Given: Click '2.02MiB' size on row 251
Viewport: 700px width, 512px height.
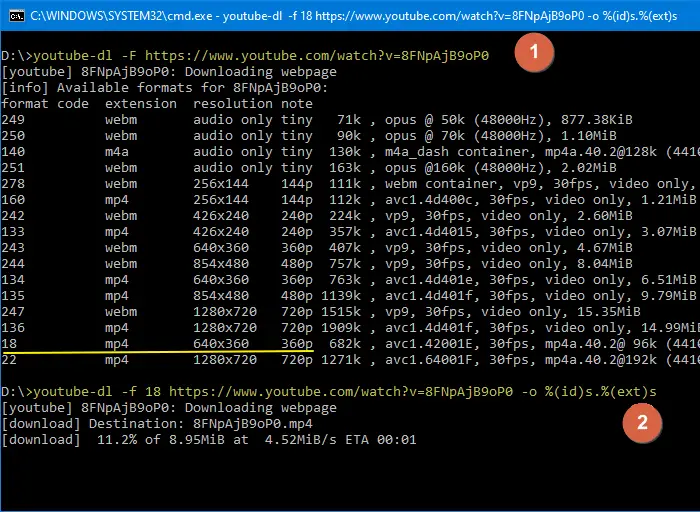Looking at the screenshot, I should pos(589,168).
